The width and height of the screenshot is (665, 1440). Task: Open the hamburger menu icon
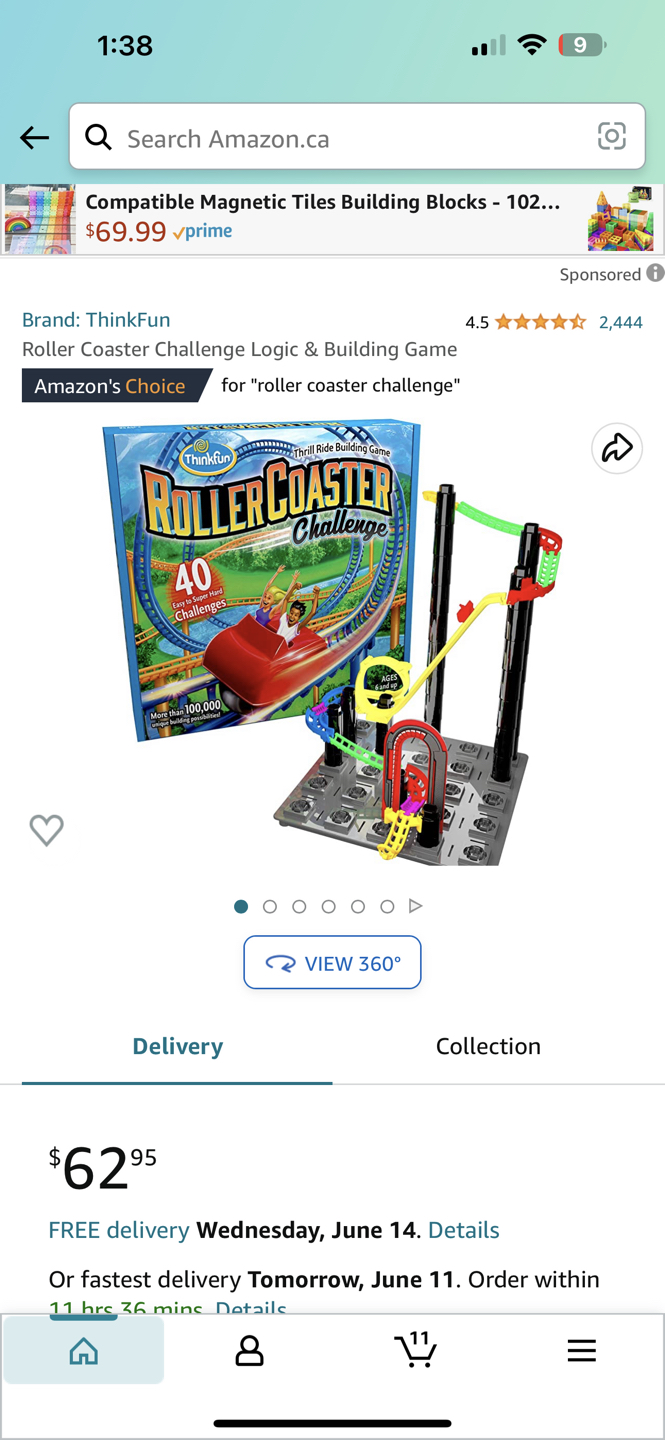tap(581, 1350)
